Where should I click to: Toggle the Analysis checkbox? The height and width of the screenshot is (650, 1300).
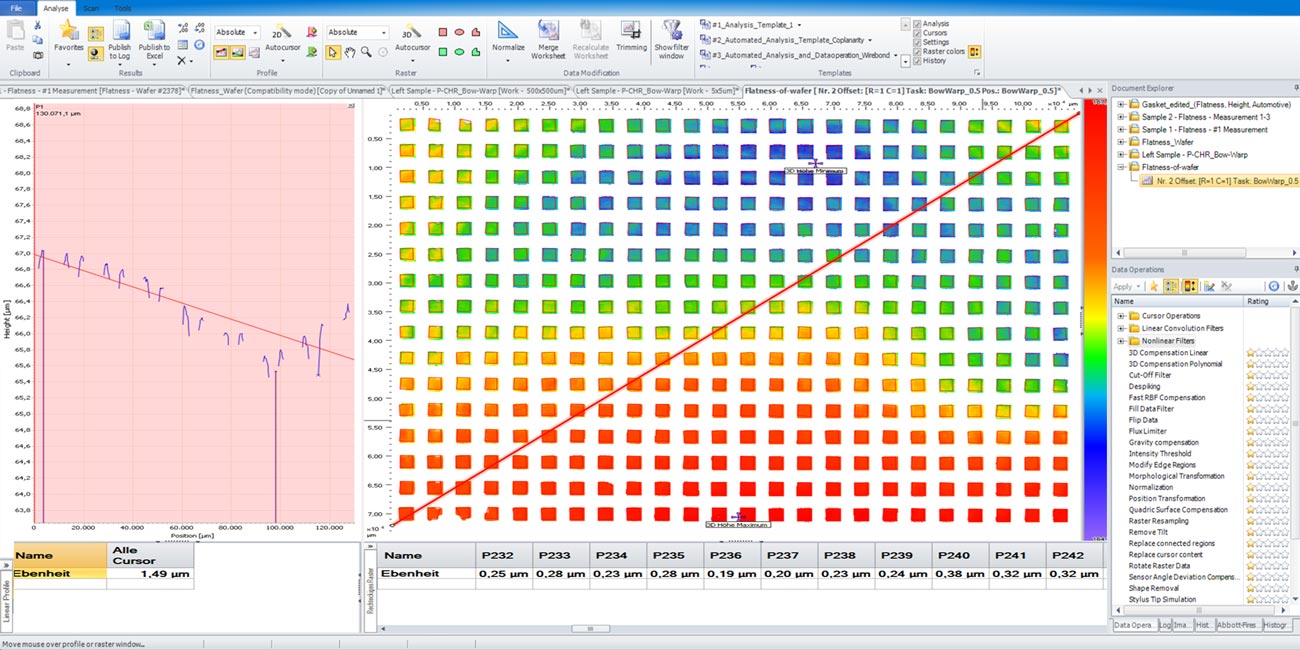coord(918,24)
